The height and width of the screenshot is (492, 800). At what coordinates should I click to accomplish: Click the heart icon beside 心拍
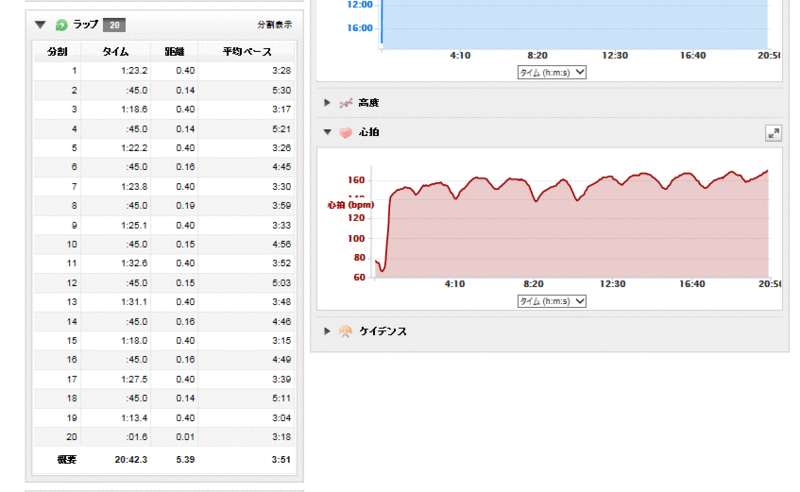pyautogui.click(x=345, y=132)
